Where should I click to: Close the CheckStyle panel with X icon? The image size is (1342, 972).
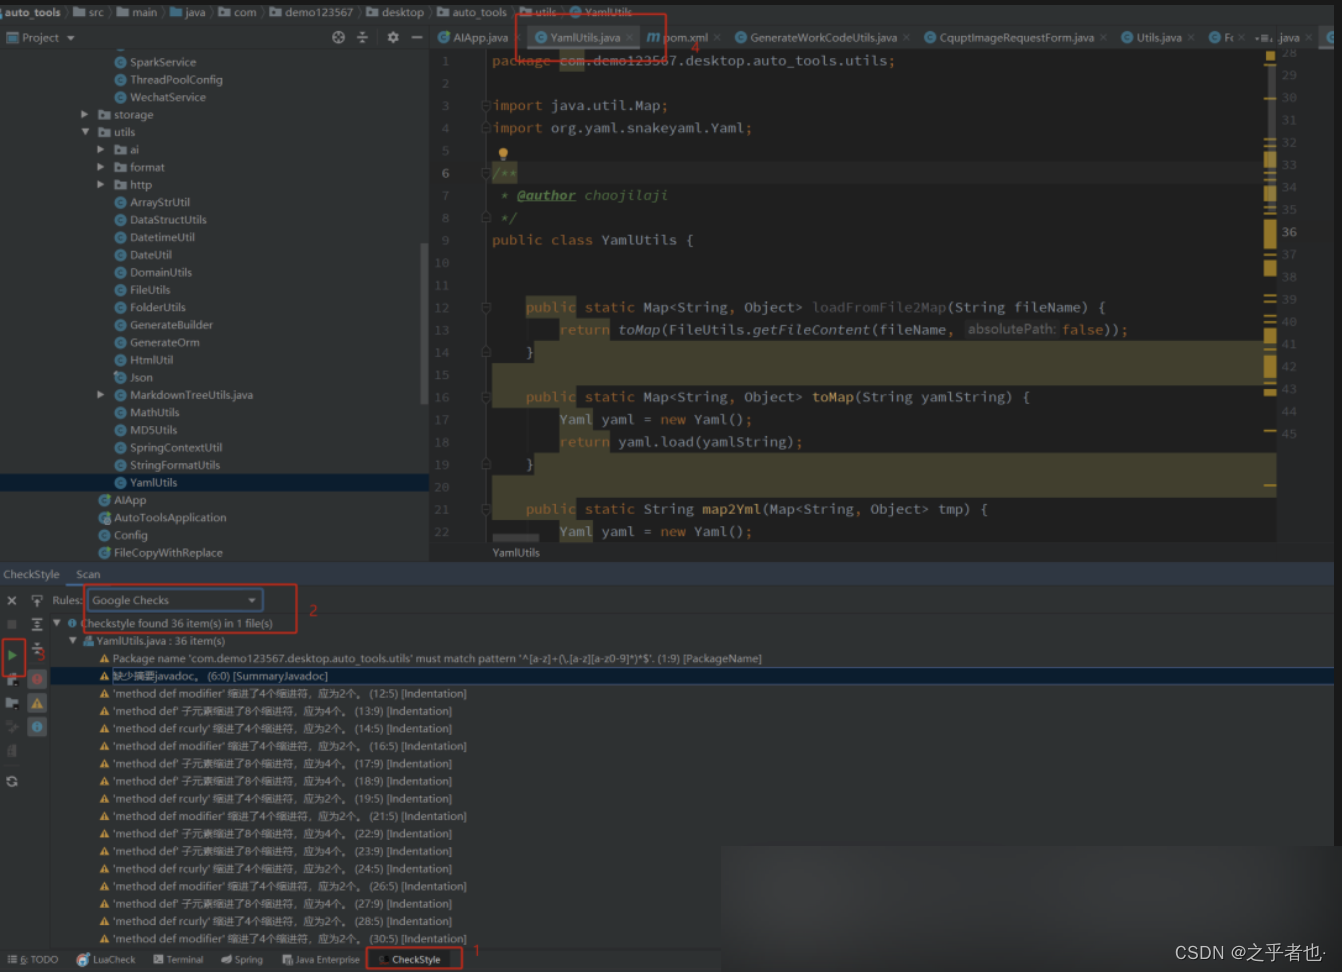[12, 601]
